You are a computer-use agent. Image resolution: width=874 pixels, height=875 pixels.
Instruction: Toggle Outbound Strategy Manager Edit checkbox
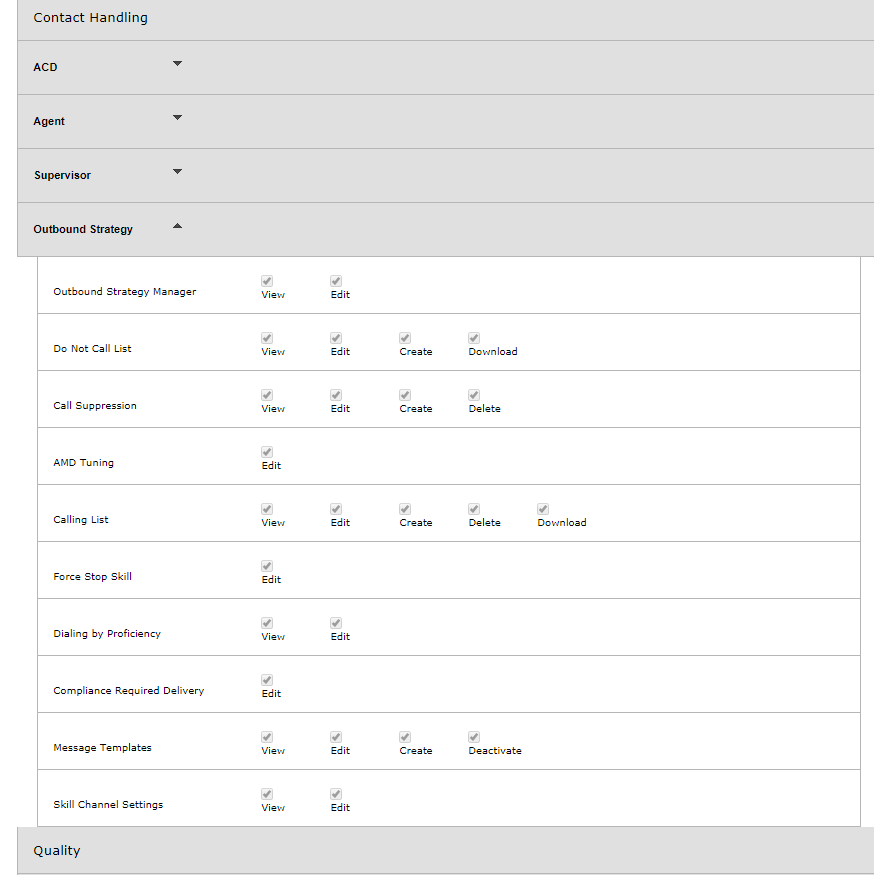click(336, 282)
